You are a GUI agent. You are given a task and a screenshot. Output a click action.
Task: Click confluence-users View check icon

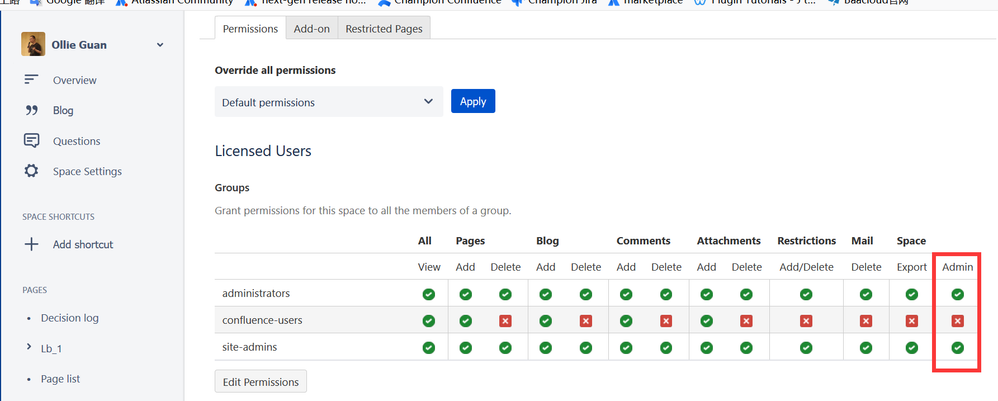tap(428, 321)
